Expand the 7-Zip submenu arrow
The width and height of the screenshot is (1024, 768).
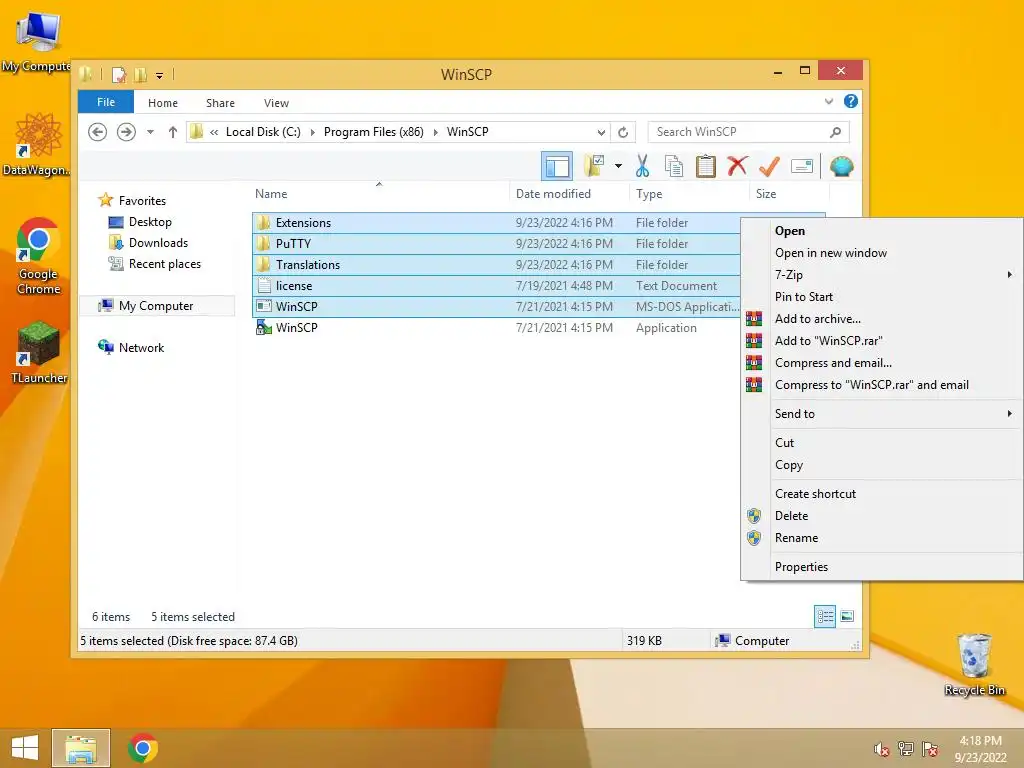coord(1010,275)
